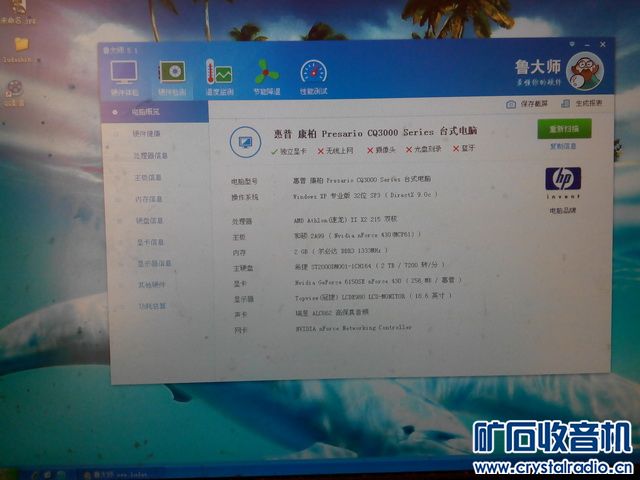640x480 pixels.
Task: Open the film reel desktop shortcut
Action: point(14,89)
